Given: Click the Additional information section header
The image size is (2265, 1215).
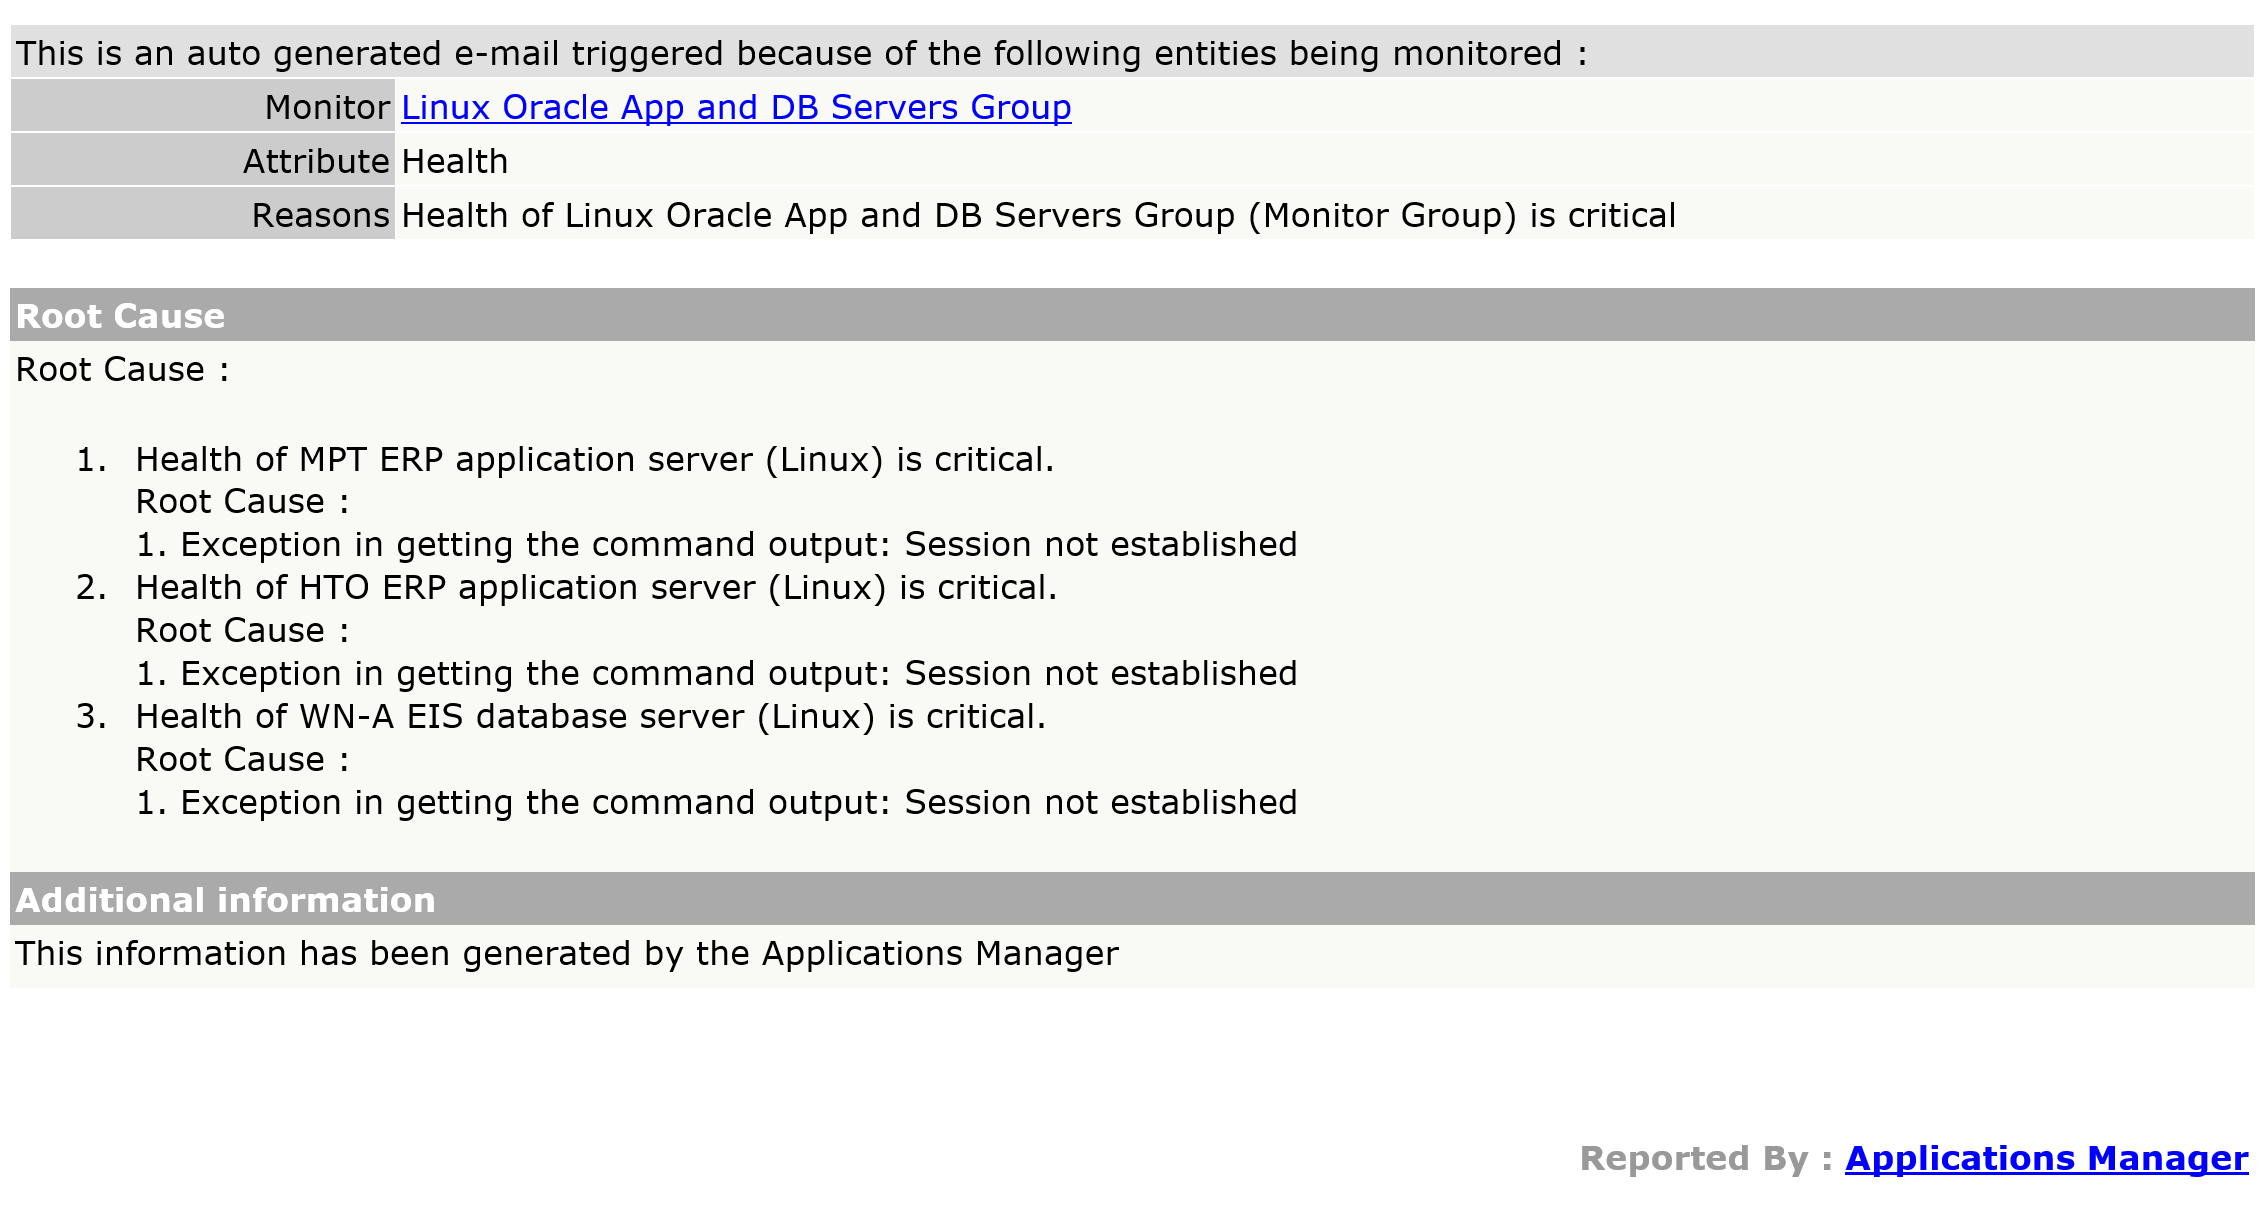Looking at the screenshot, I should 225,900.
